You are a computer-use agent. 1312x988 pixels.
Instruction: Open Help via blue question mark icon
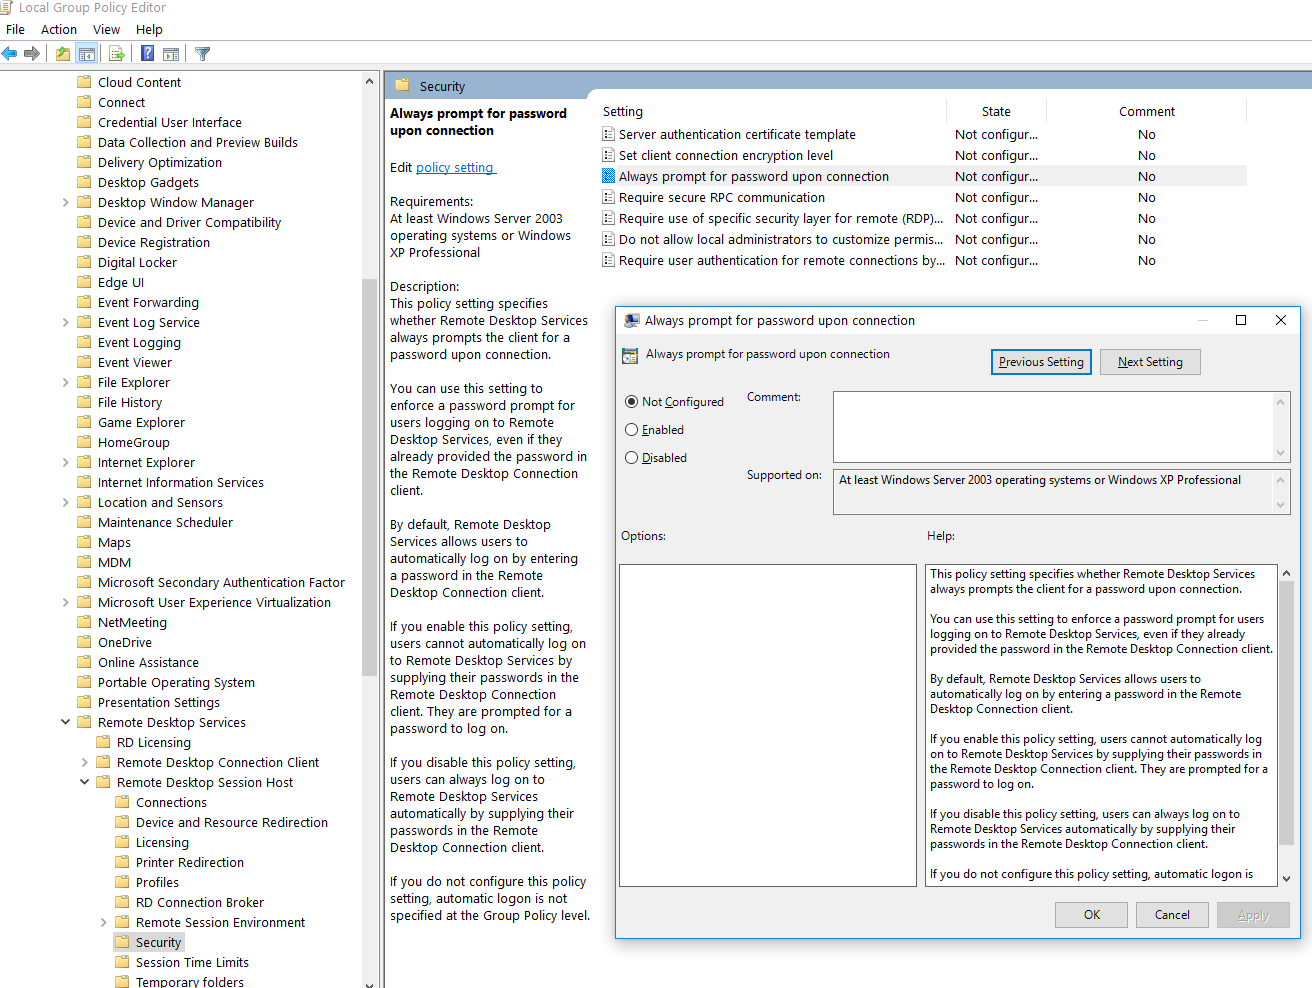[147, 54]
